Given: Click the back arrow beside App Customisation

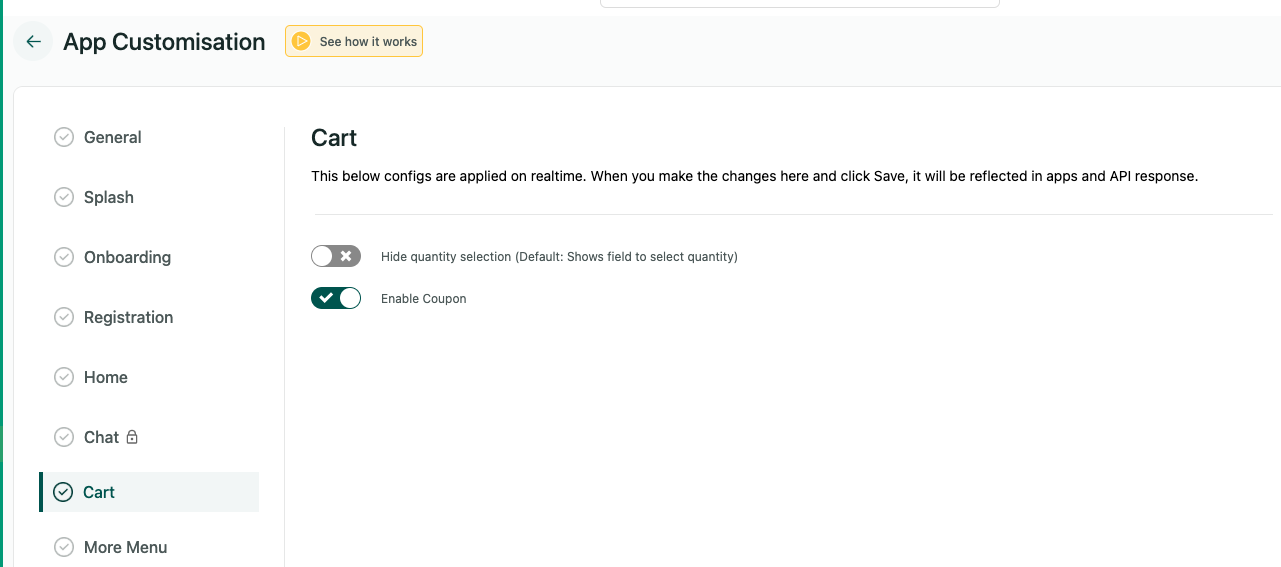Looking at the screenshot, I should pos(33,42).
